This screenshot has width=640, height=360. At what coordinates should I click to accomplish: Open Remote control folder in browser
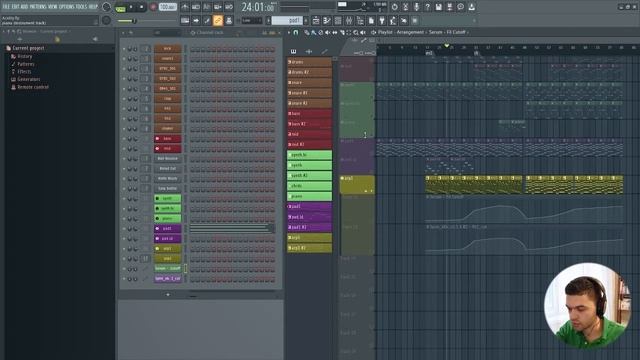[x=33, y=87]
